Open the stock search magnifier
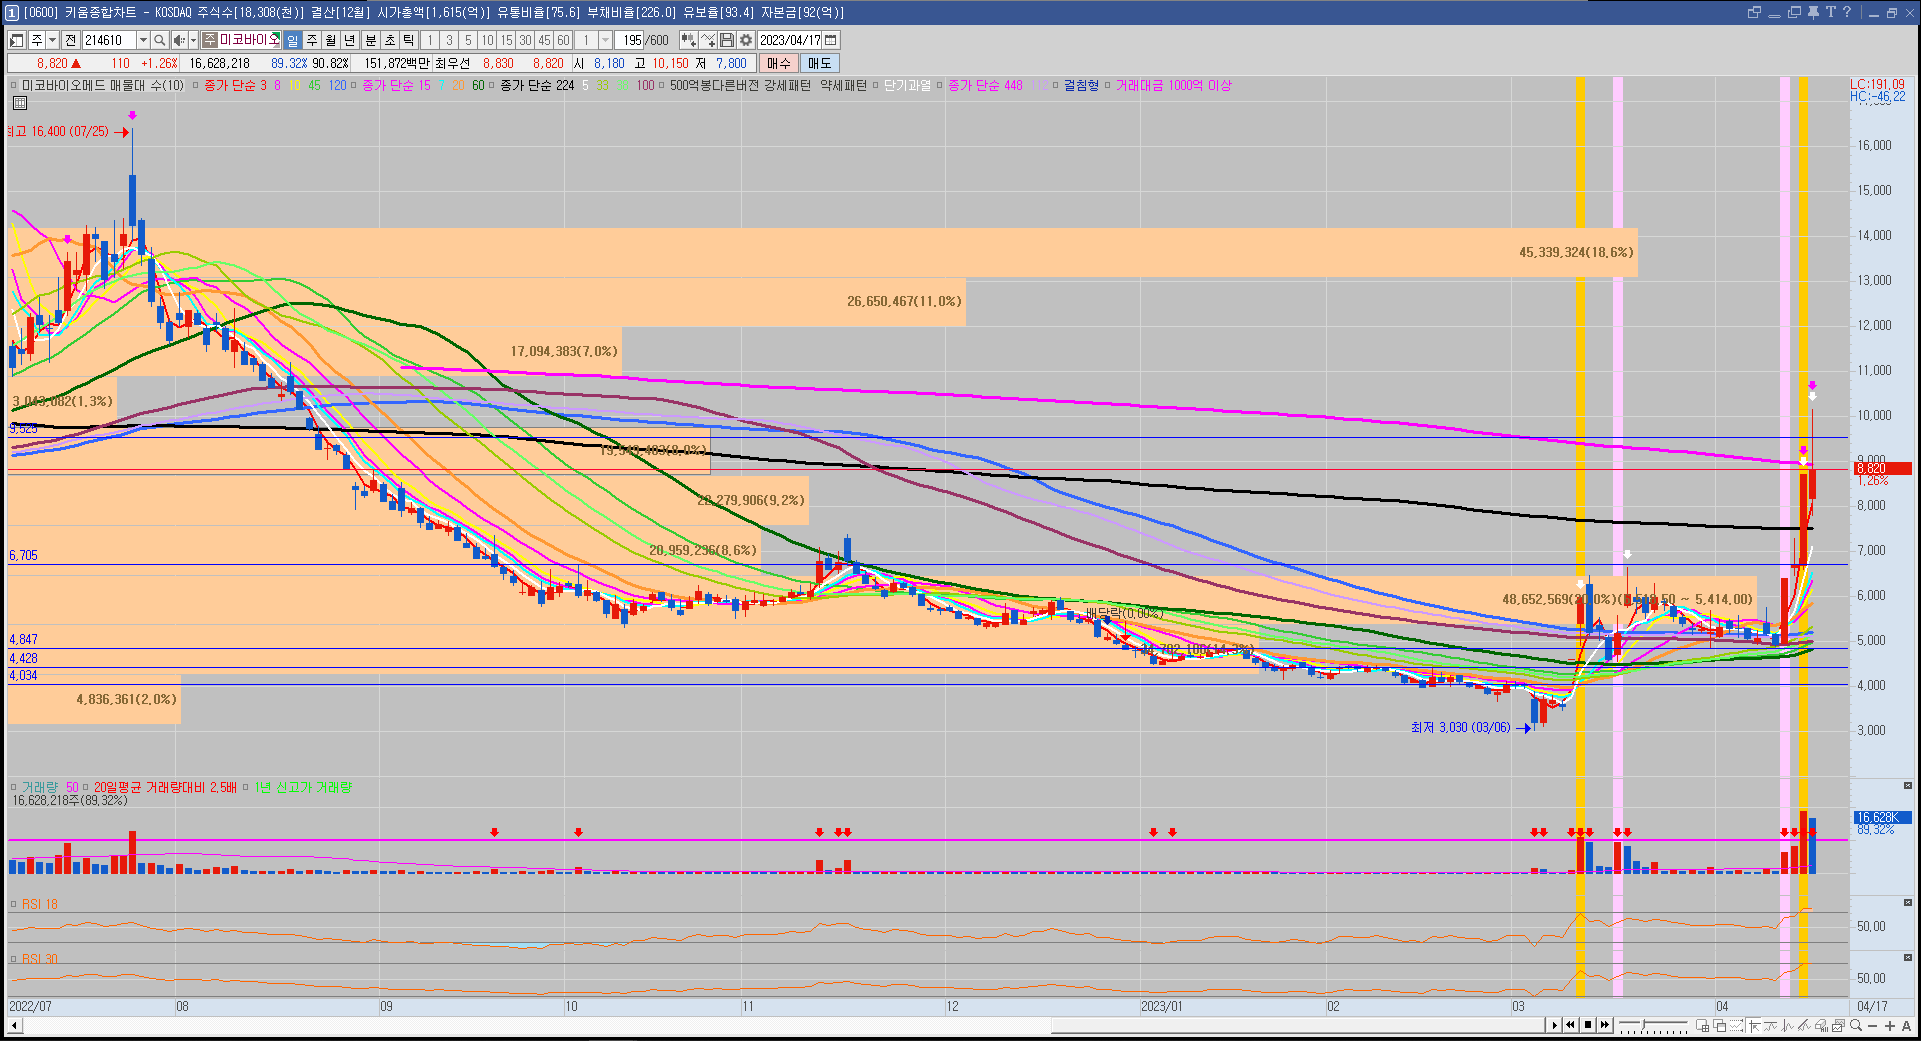The width and height of the screenshot is (1921, 1041). click(160, 40)
